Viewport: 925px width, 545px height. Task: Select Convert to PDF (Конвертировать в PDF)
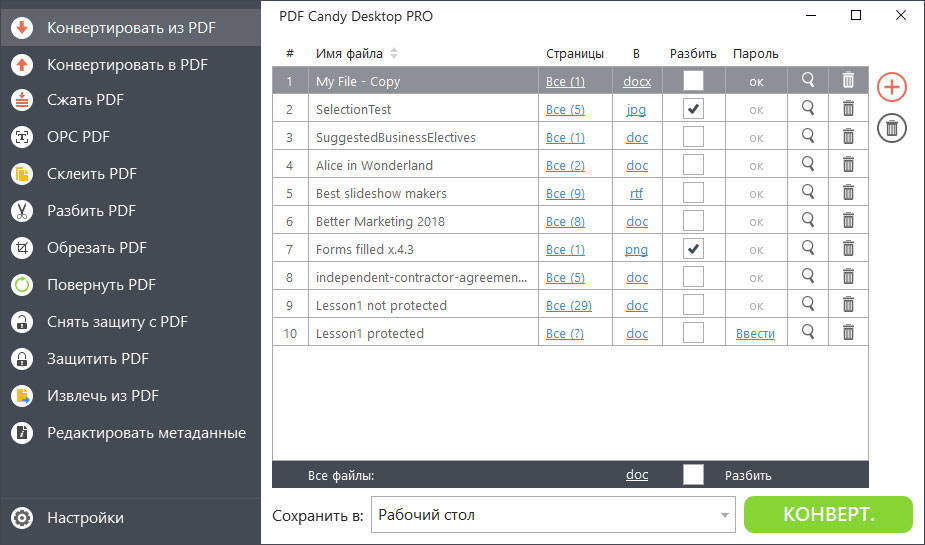[x=127, y=64]
